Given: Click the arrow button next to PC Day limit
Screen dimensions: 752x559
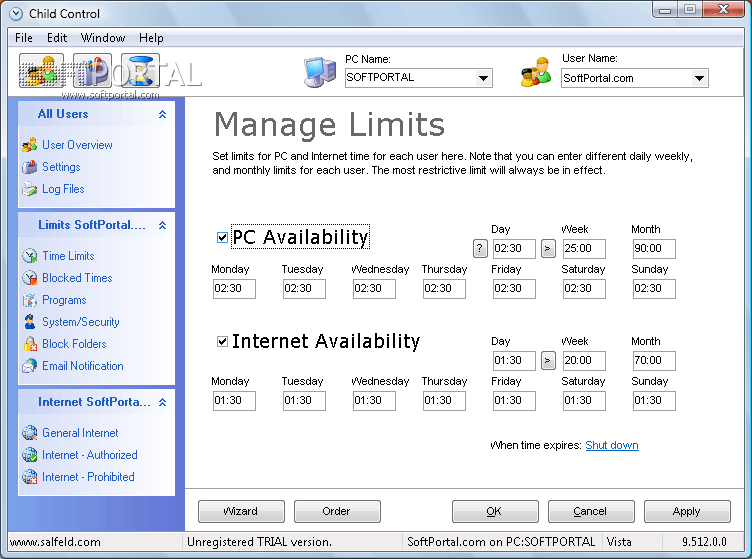Looking at the screenshot, I should pyautogui.click(x=548, y=248).
